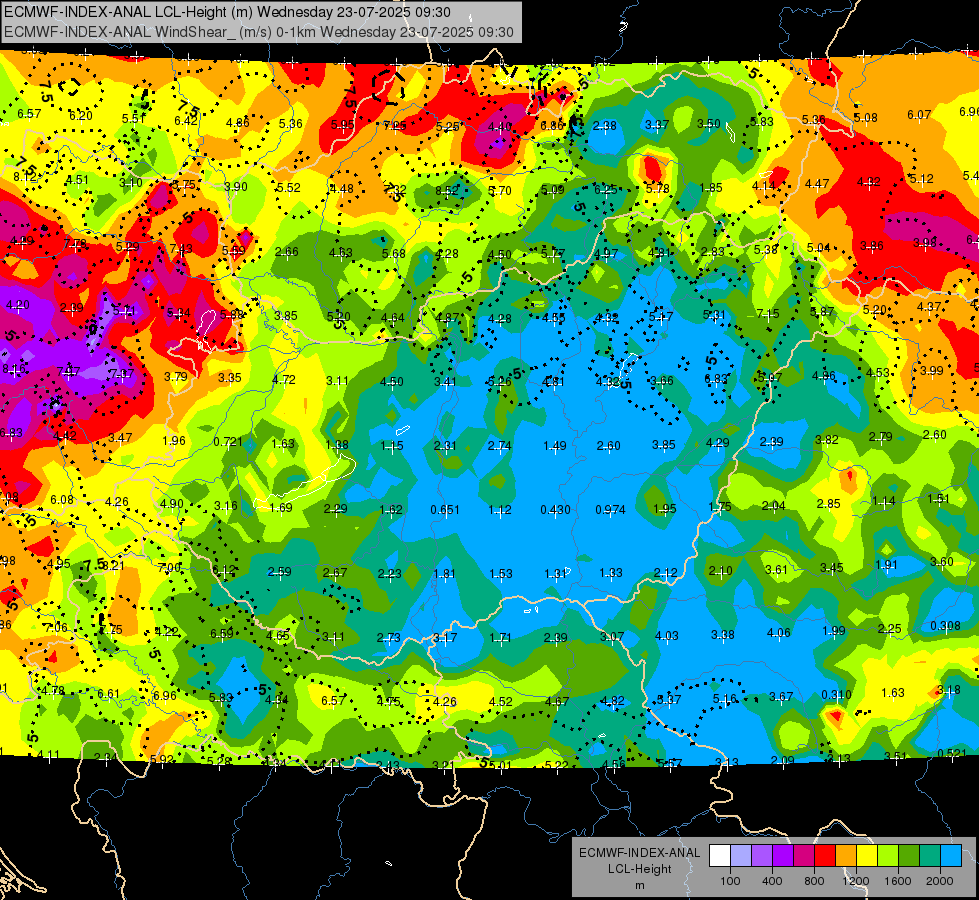The height and width of the screenshot is (900, 979).
Task: Click the legend unit label 'm'
Action: click(639, 886)
